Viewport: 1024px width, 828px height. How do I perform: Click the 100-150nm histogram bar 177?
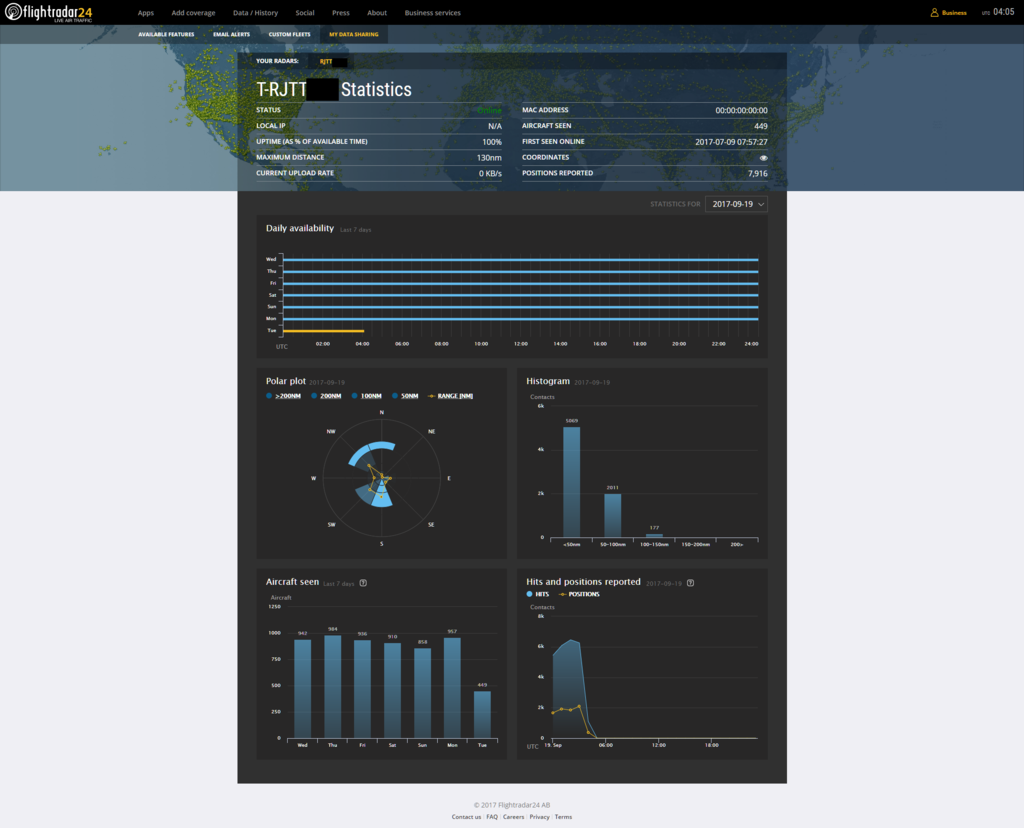point(654,535)
